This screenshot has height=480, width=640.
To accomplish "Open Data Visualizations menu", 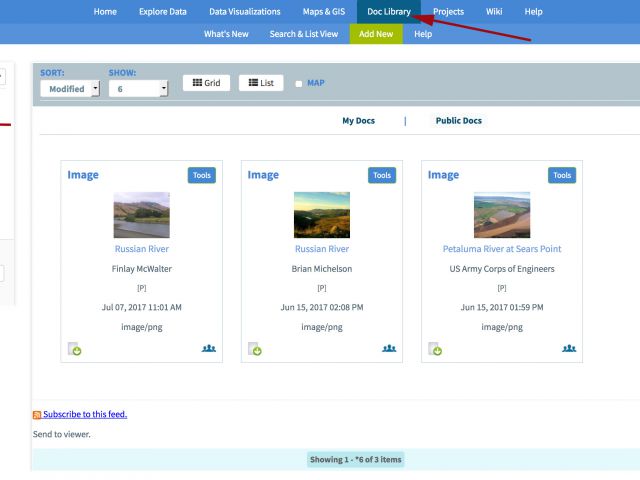I will (x=245, y=11).
